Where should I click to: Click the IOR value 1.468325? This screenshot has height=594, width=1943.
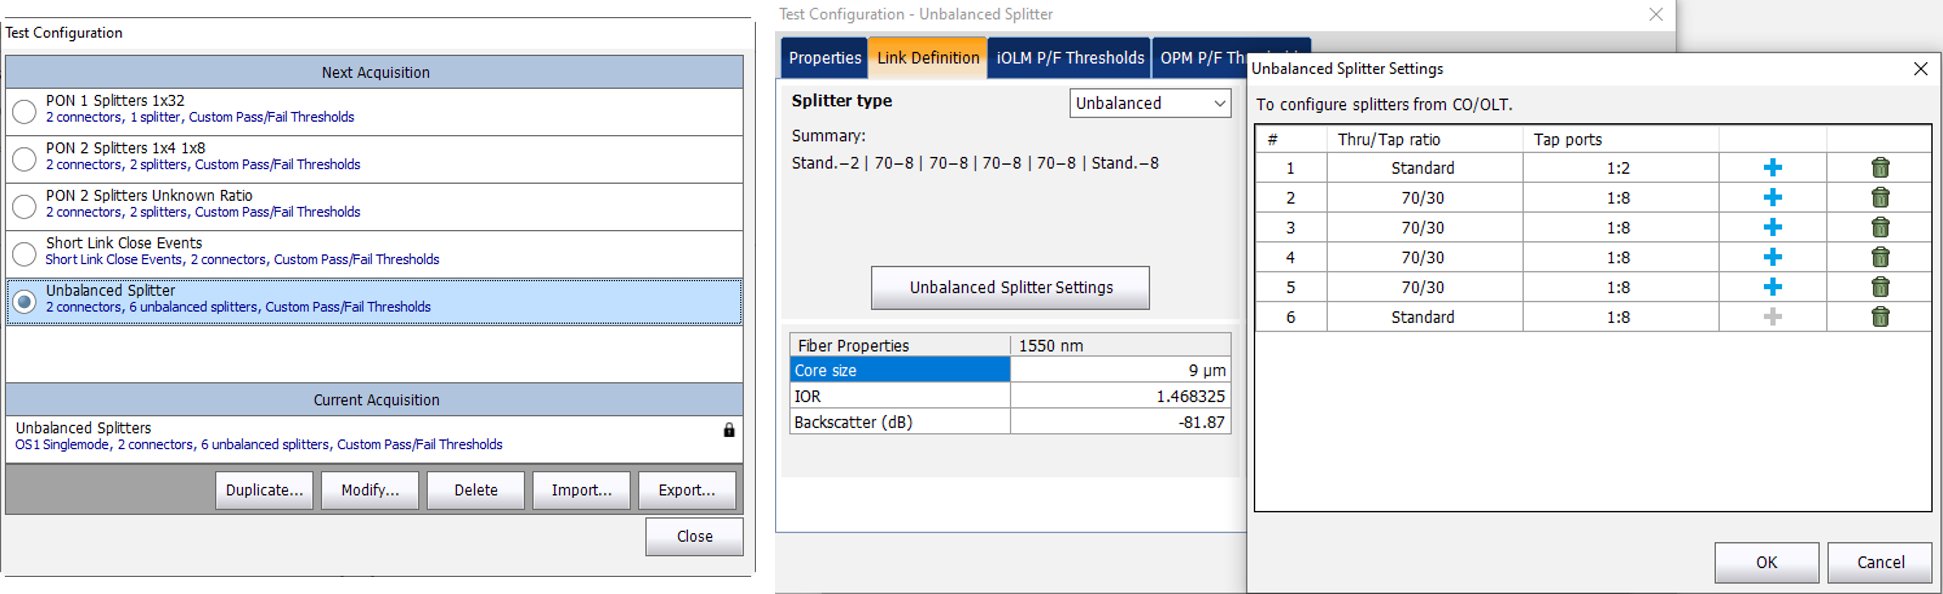(x=1120, y=396)
